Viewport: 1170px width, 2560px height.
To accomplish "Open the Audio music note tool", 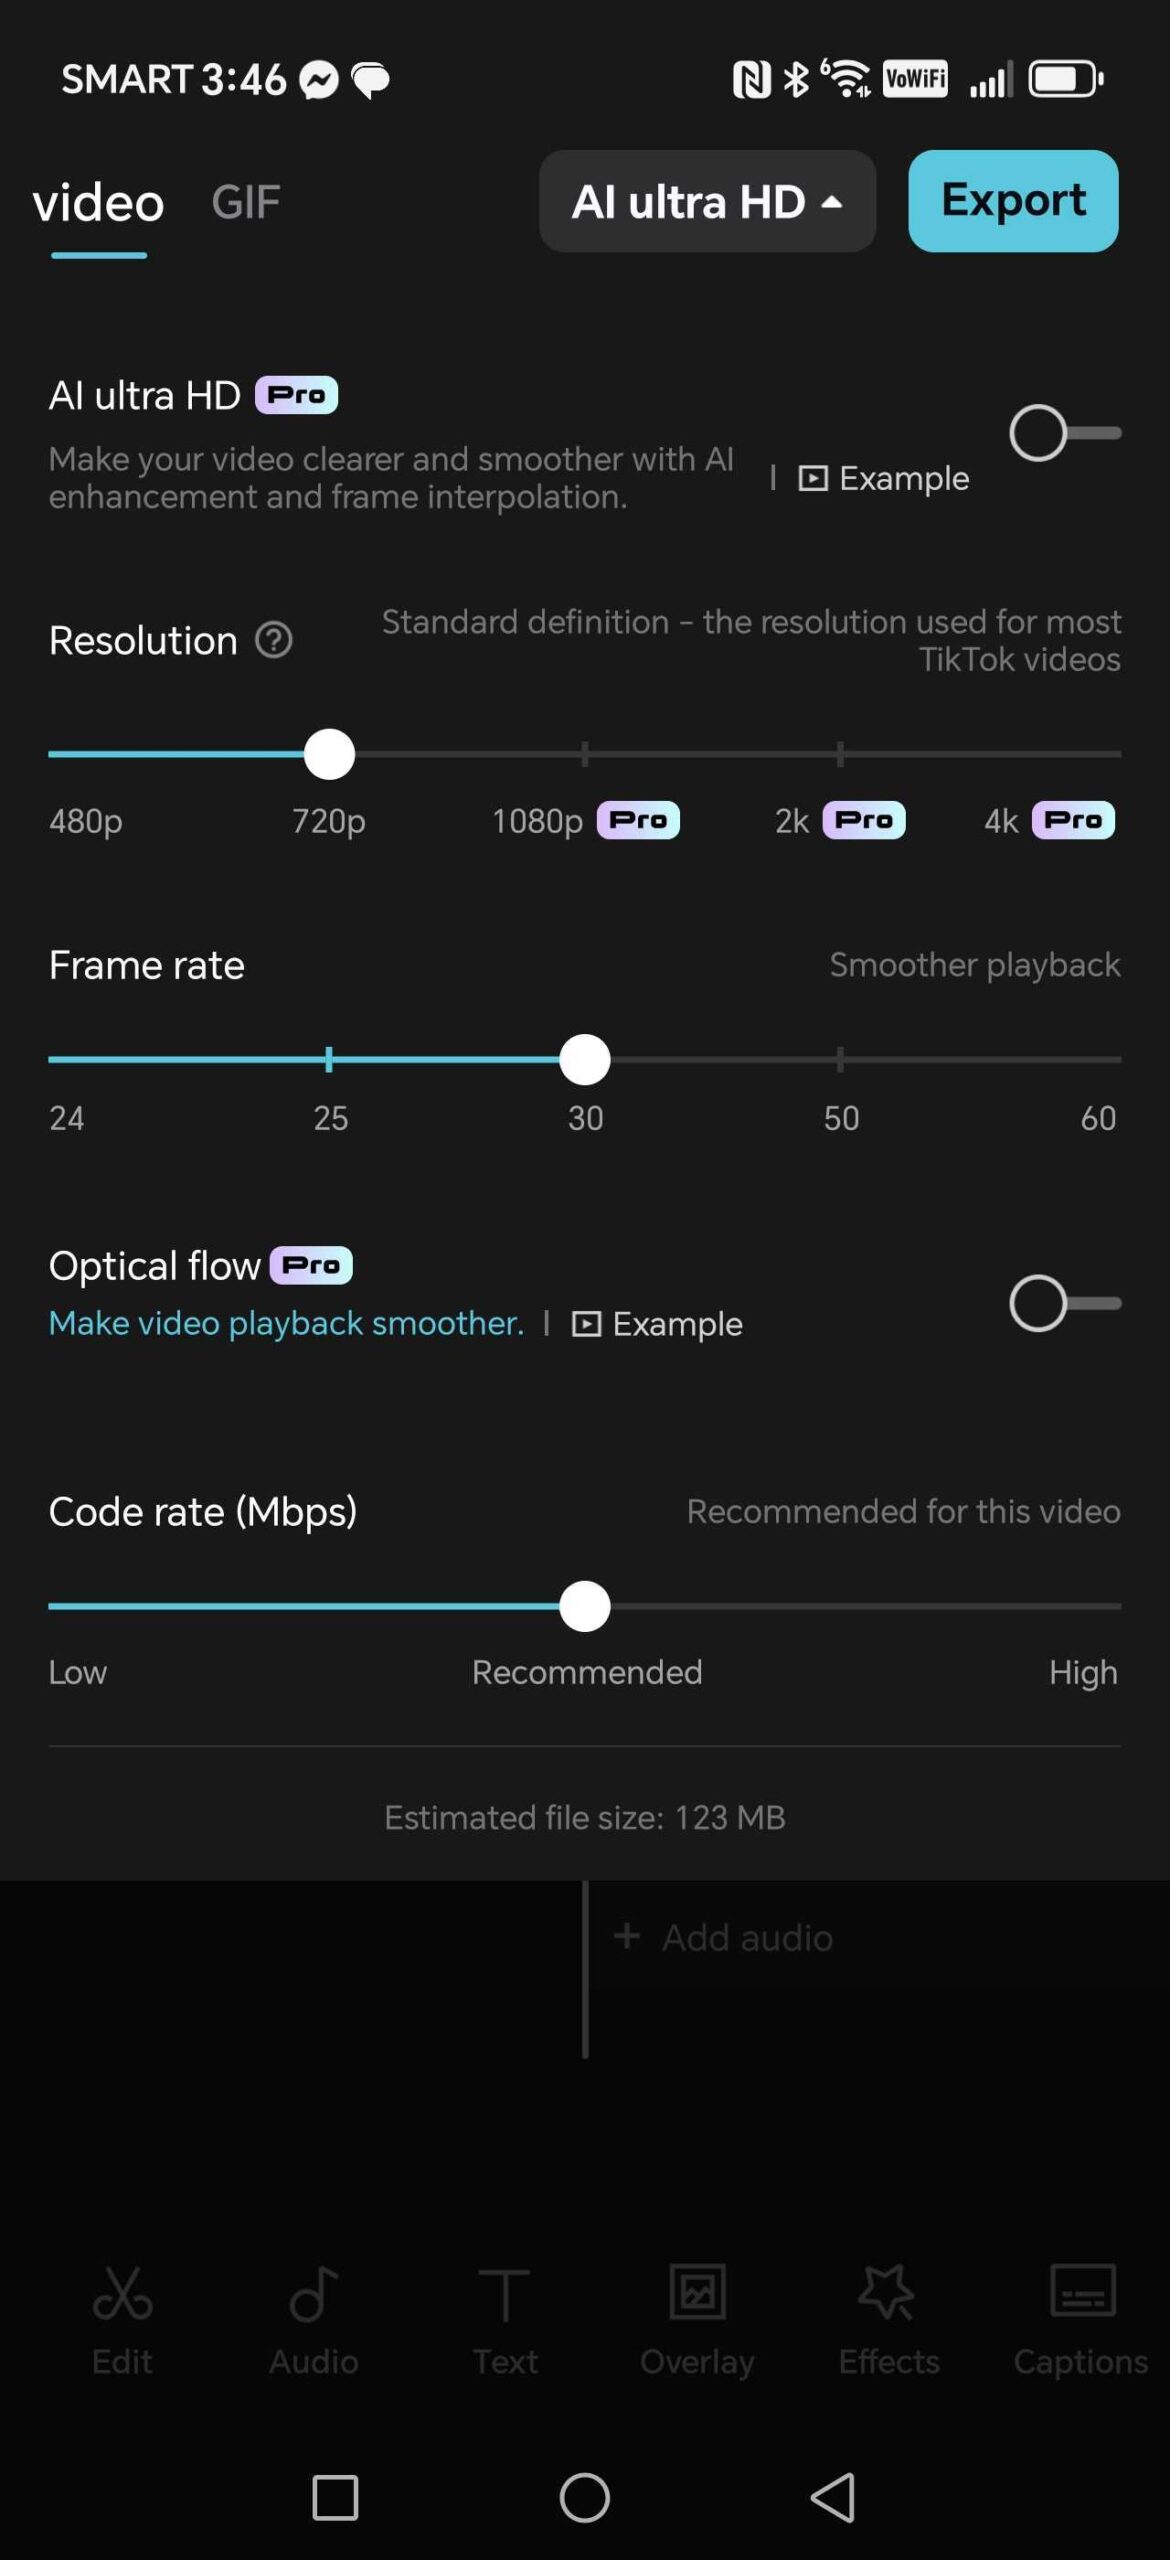I will [x=313, y=2294].
